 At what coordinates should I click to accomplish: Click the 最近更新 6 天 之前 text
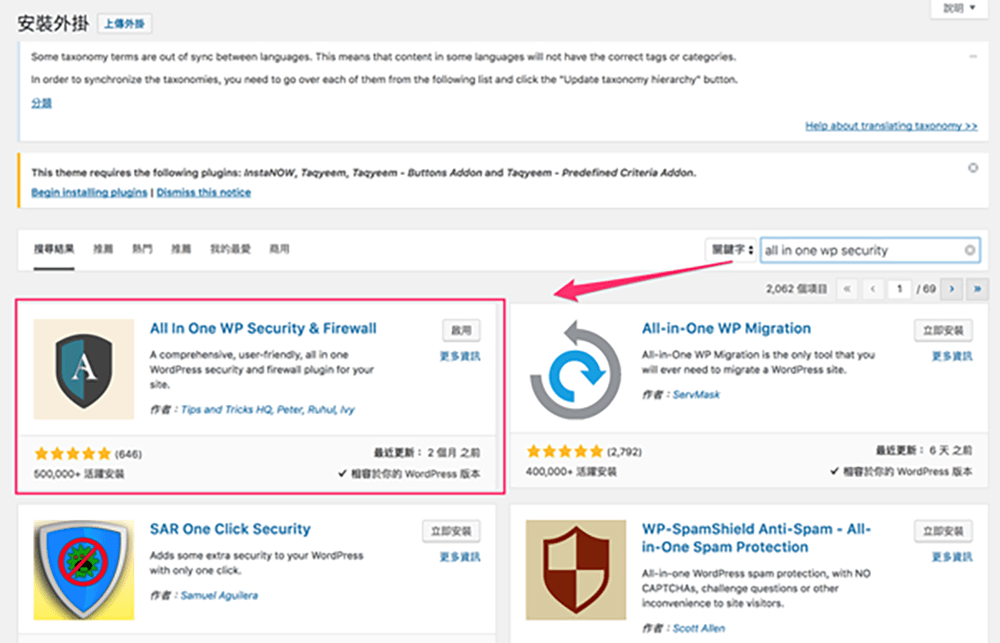tap(924, 450)
